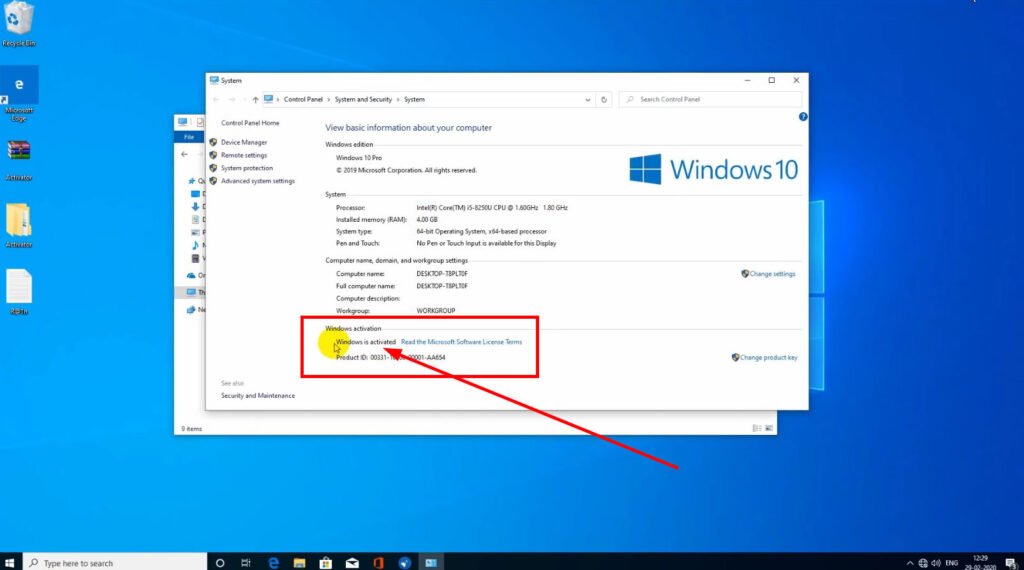
Task: Open System protection in the sidebar
Action: tap(247, 168)
